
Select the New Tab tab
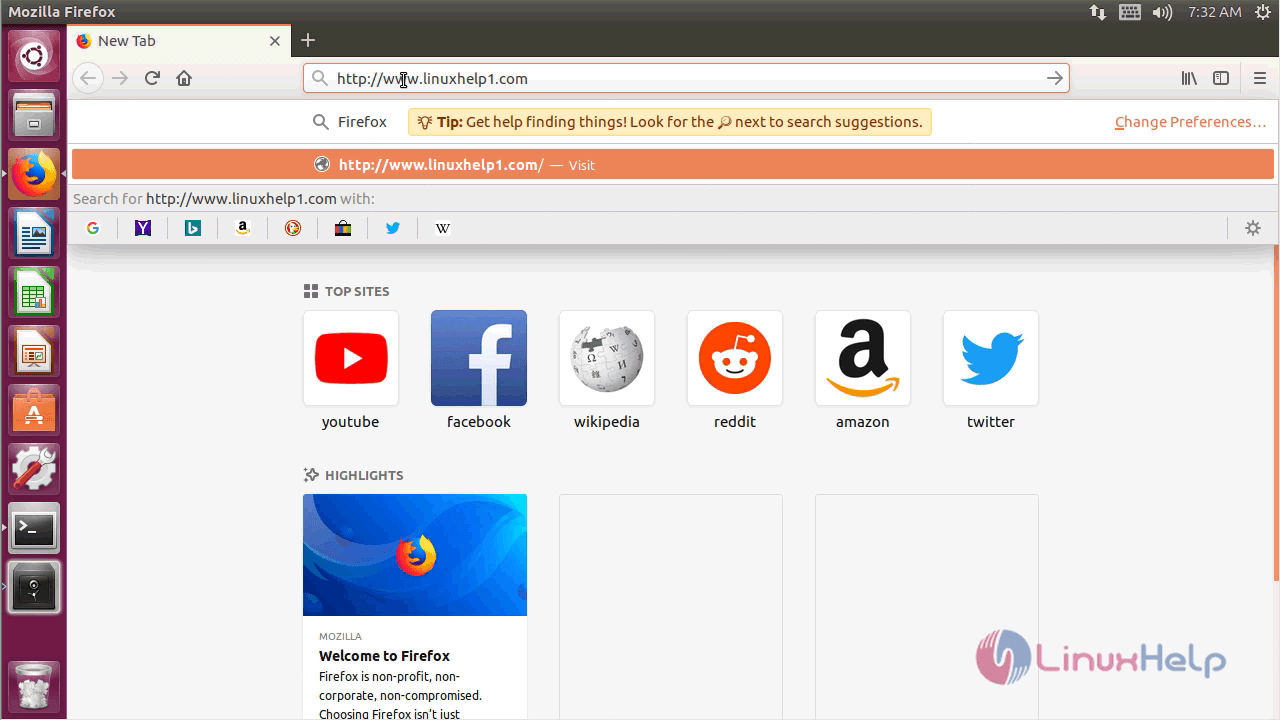[x=180, y=41]
